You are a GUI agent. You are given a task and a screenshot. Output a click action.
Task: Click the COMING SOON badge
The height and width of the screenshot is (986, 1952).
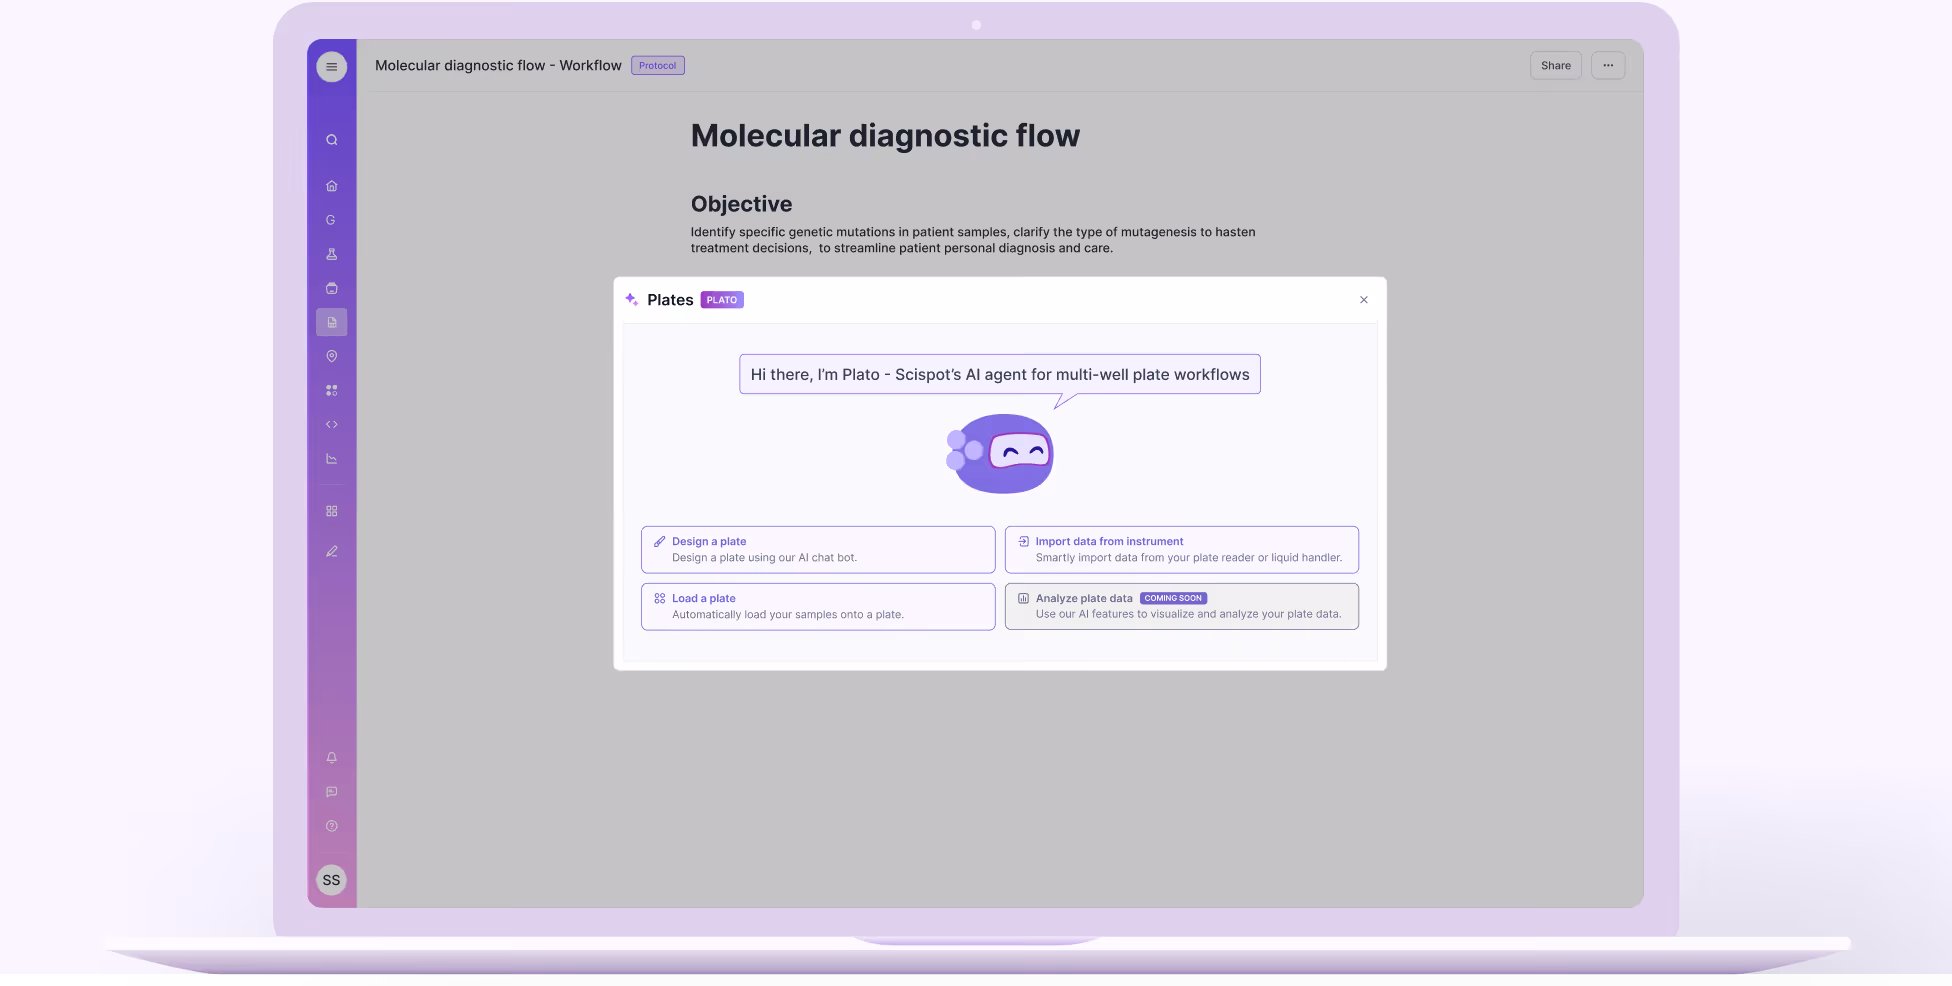click(1173, 598)
